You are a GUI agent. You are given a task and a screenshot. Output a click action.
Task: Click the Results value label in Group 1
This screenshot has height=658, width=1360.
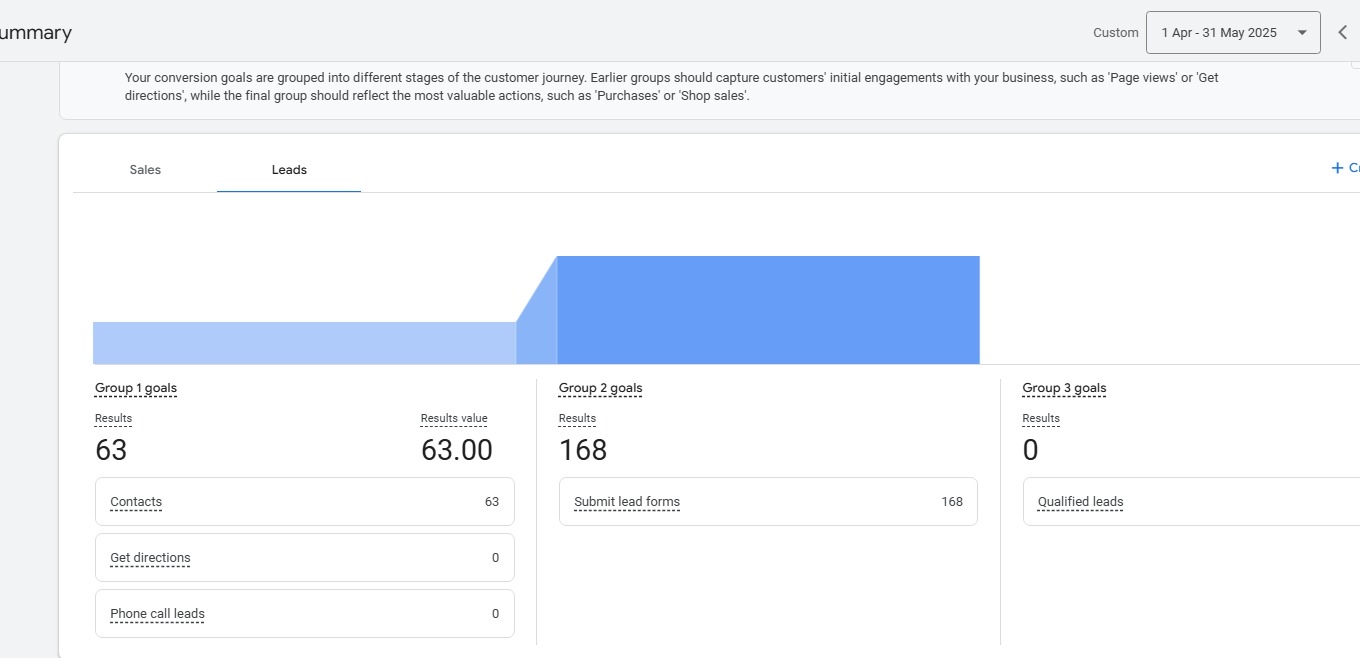(x=454, y=419)
